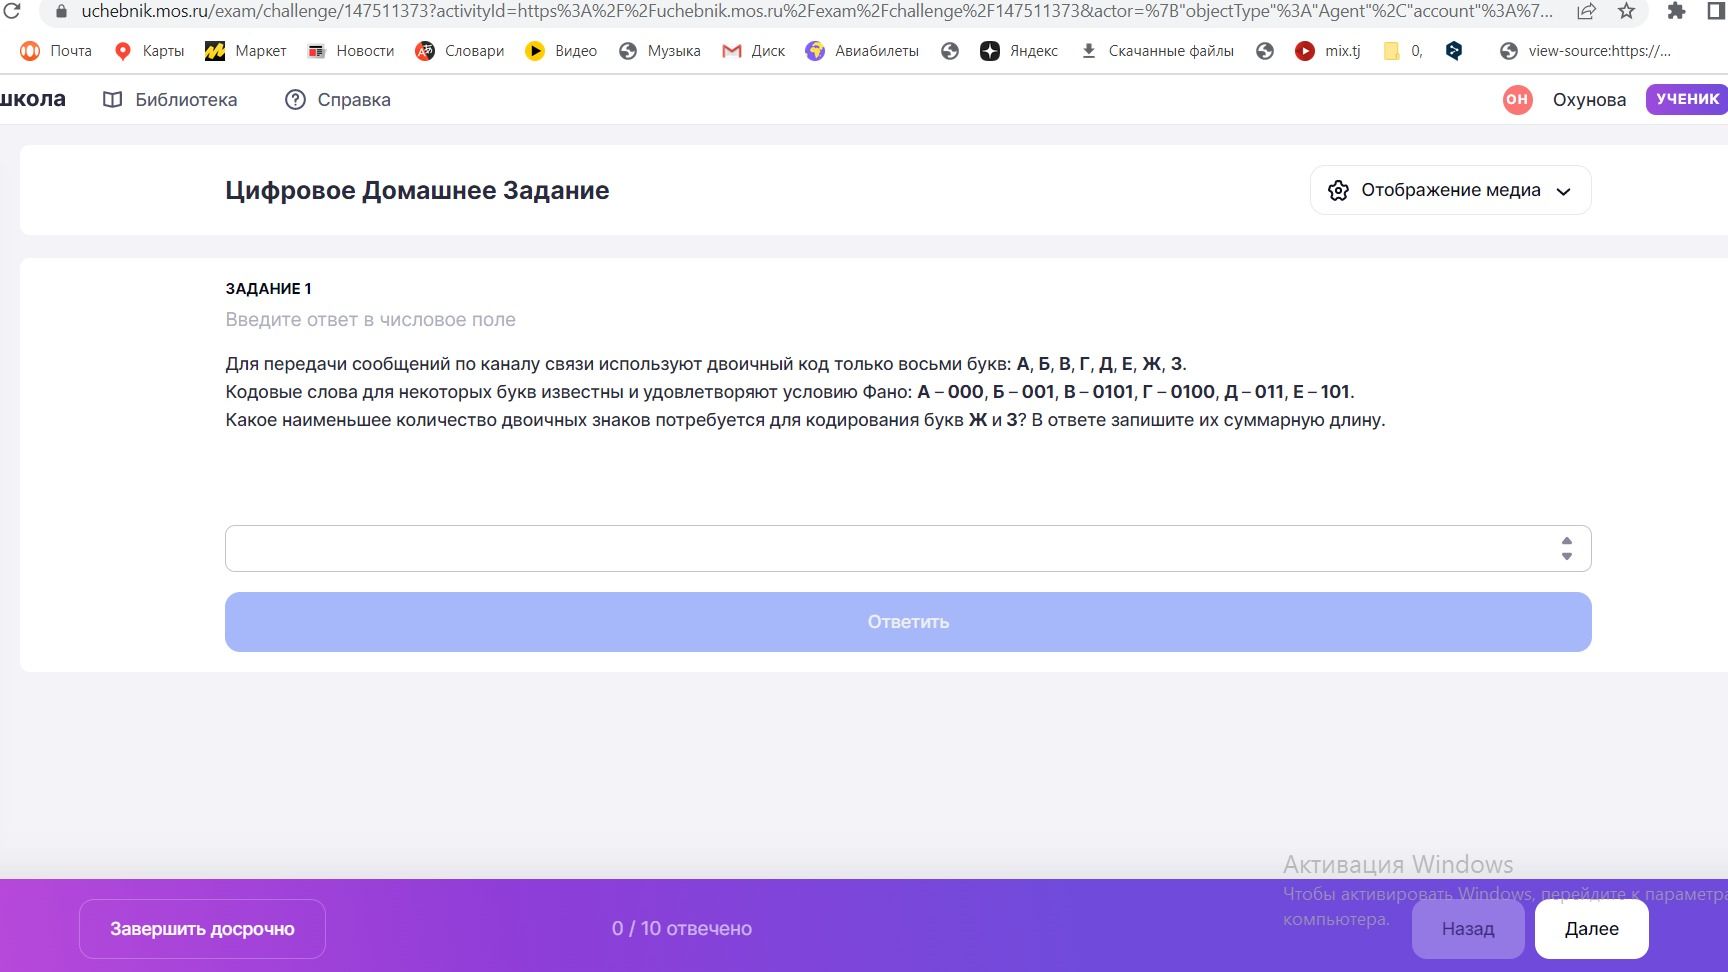Viewport: 1728px width, 972px height.
Task: Click the globe bookmark after Скачанные файлы
Action: (x=1265, y=51)
